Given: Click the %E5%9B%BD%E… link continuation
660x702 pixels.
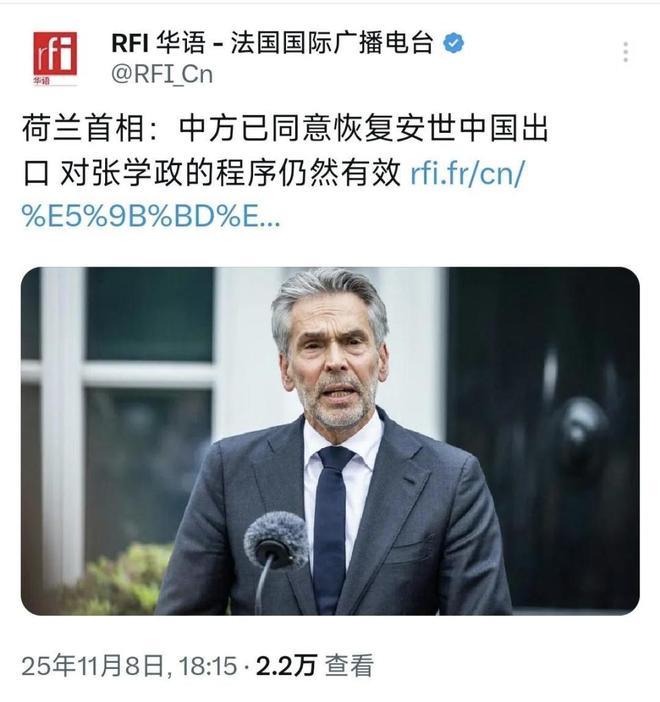Looking at the screenshot, I should (x=151, y=217).
